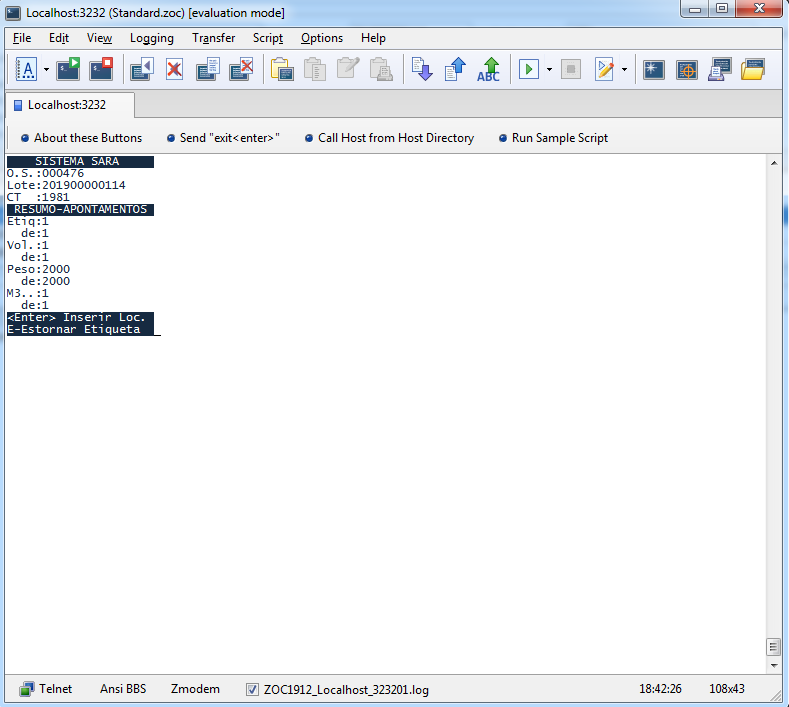
Task: Click the scroll back terminal icon
Action: point(142,69)
